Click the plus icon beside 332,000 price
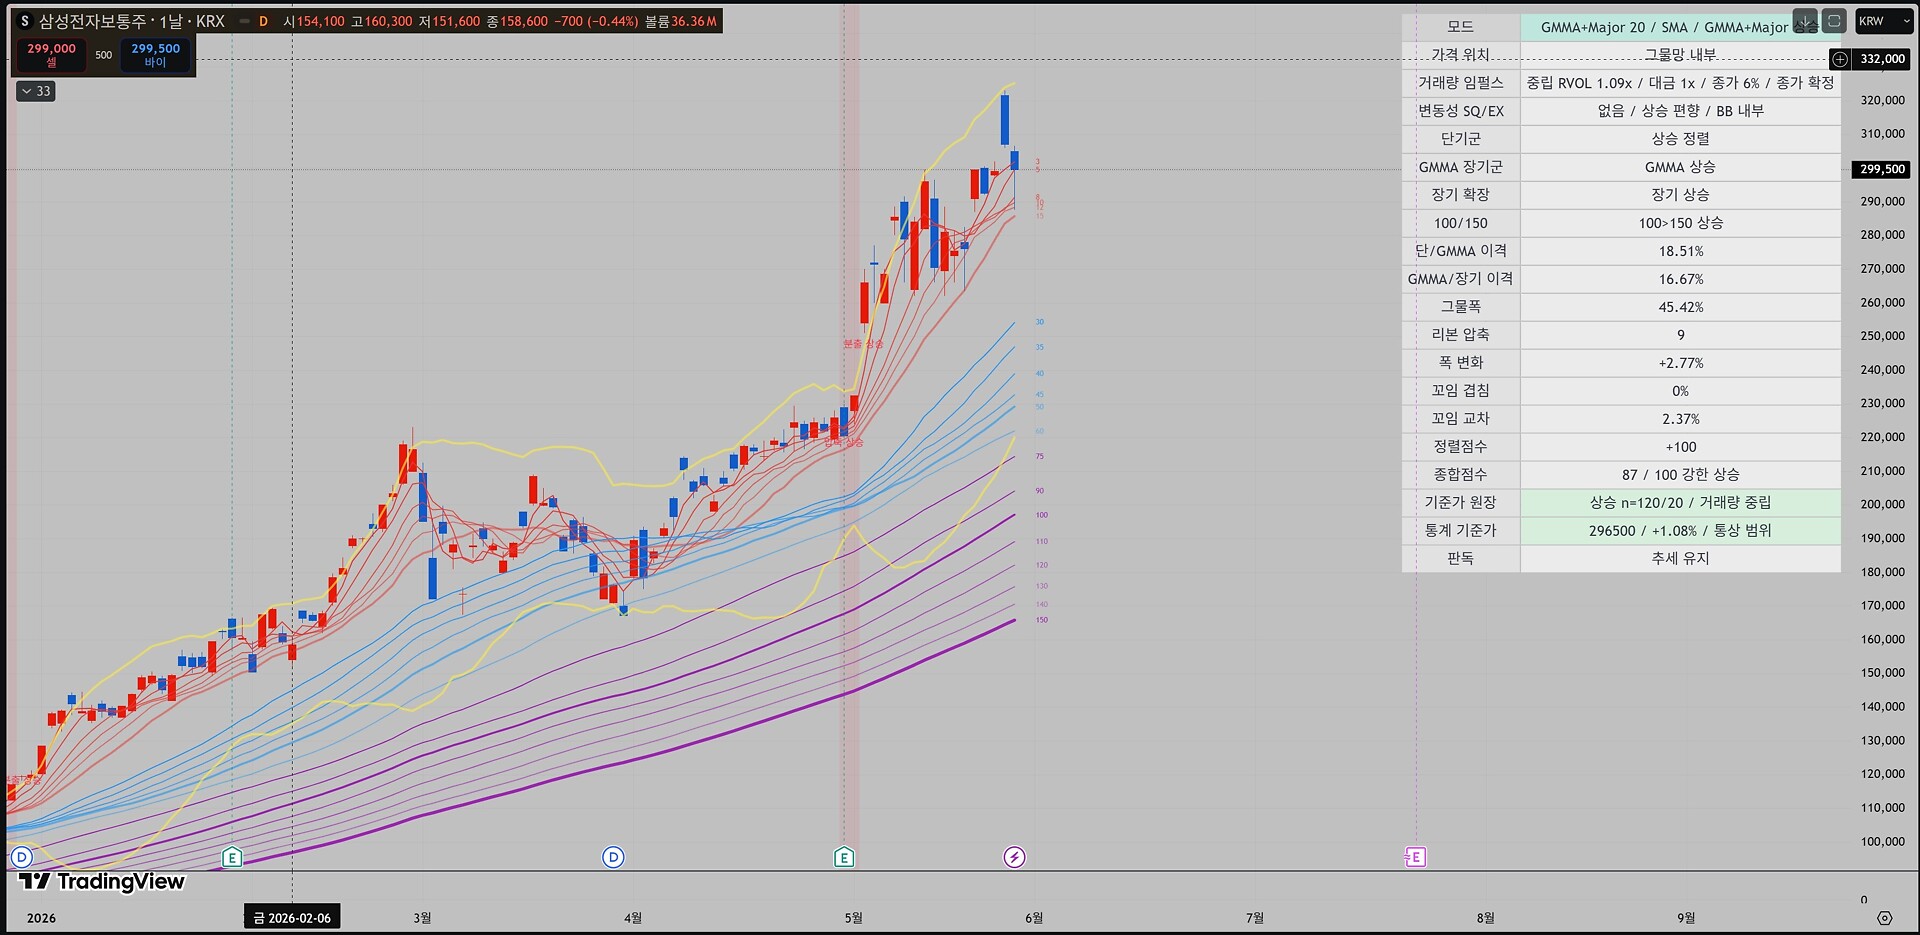The height and width of the screenshot is (935, 1920). click(1840, 59)
